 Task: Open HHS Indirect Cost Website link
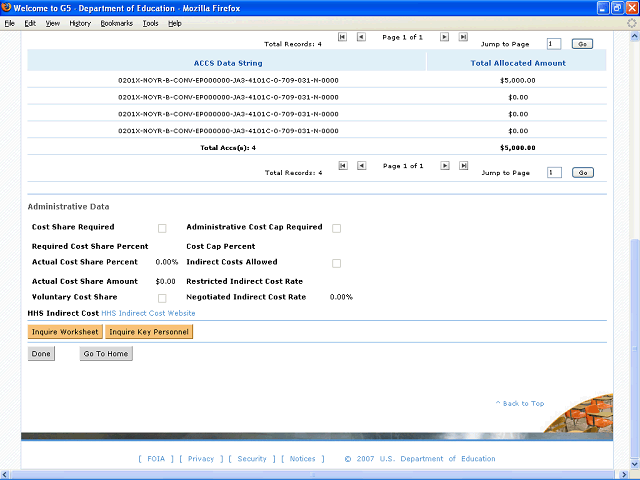pyautogui.click(x=148, y=313)
